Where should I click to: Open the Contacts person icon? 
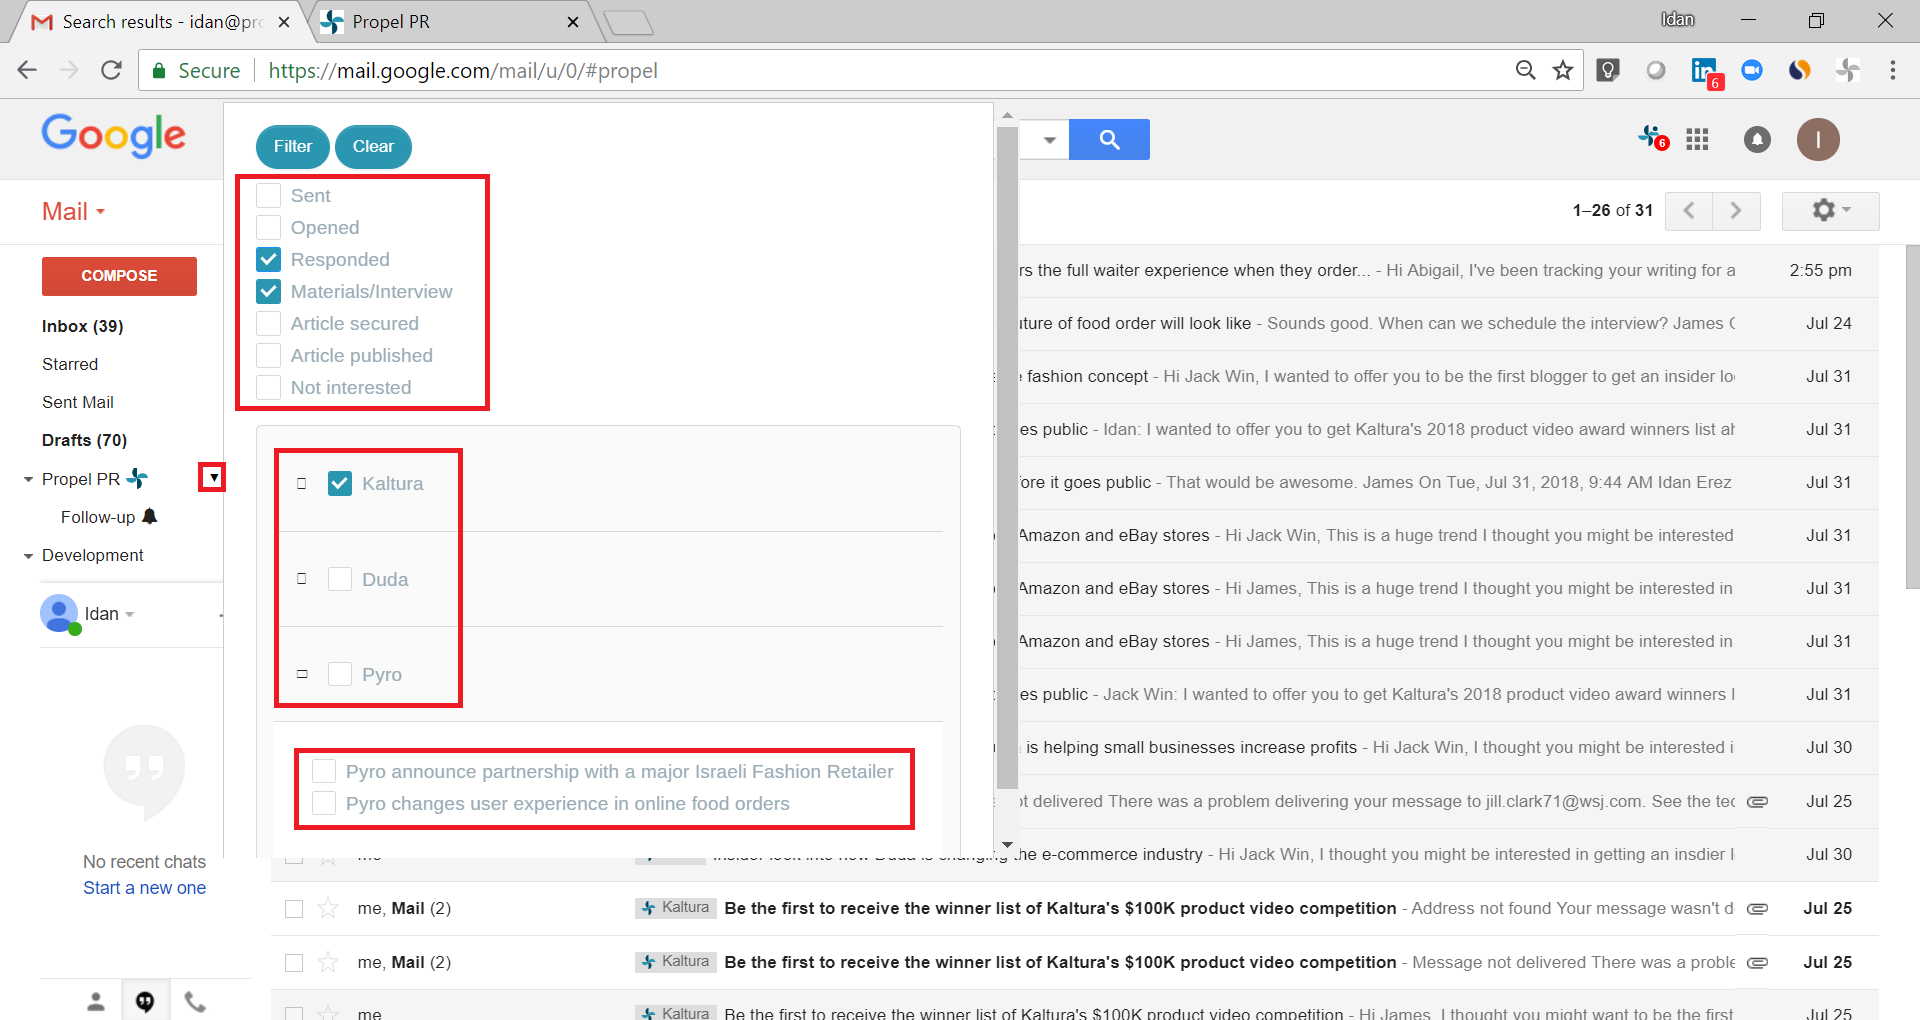point(96,1001)
